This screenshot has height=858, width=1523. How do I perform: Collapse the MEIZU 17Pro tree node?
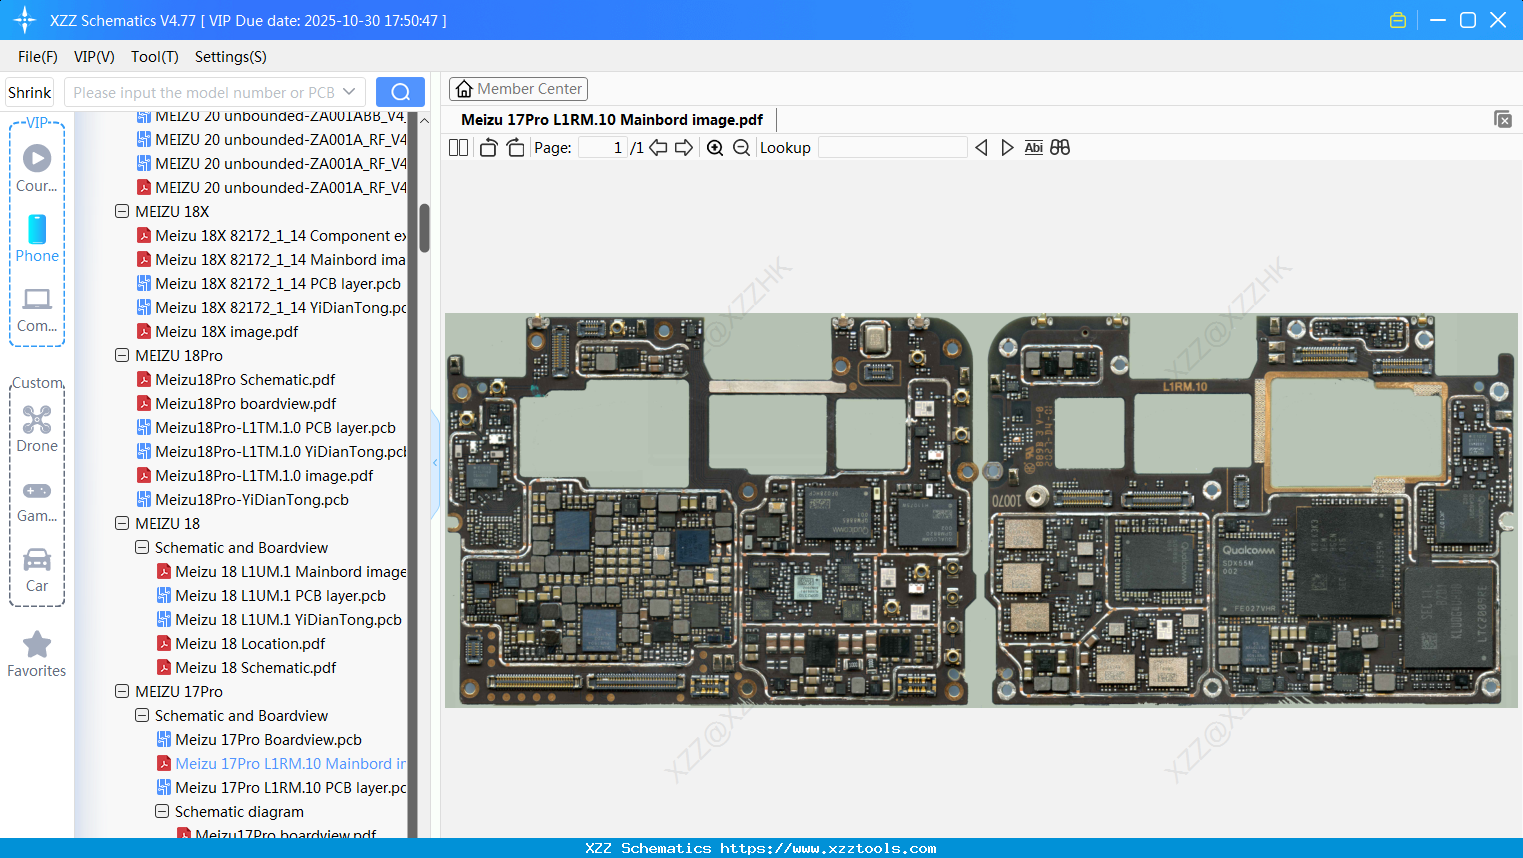(x=122, y=692)
